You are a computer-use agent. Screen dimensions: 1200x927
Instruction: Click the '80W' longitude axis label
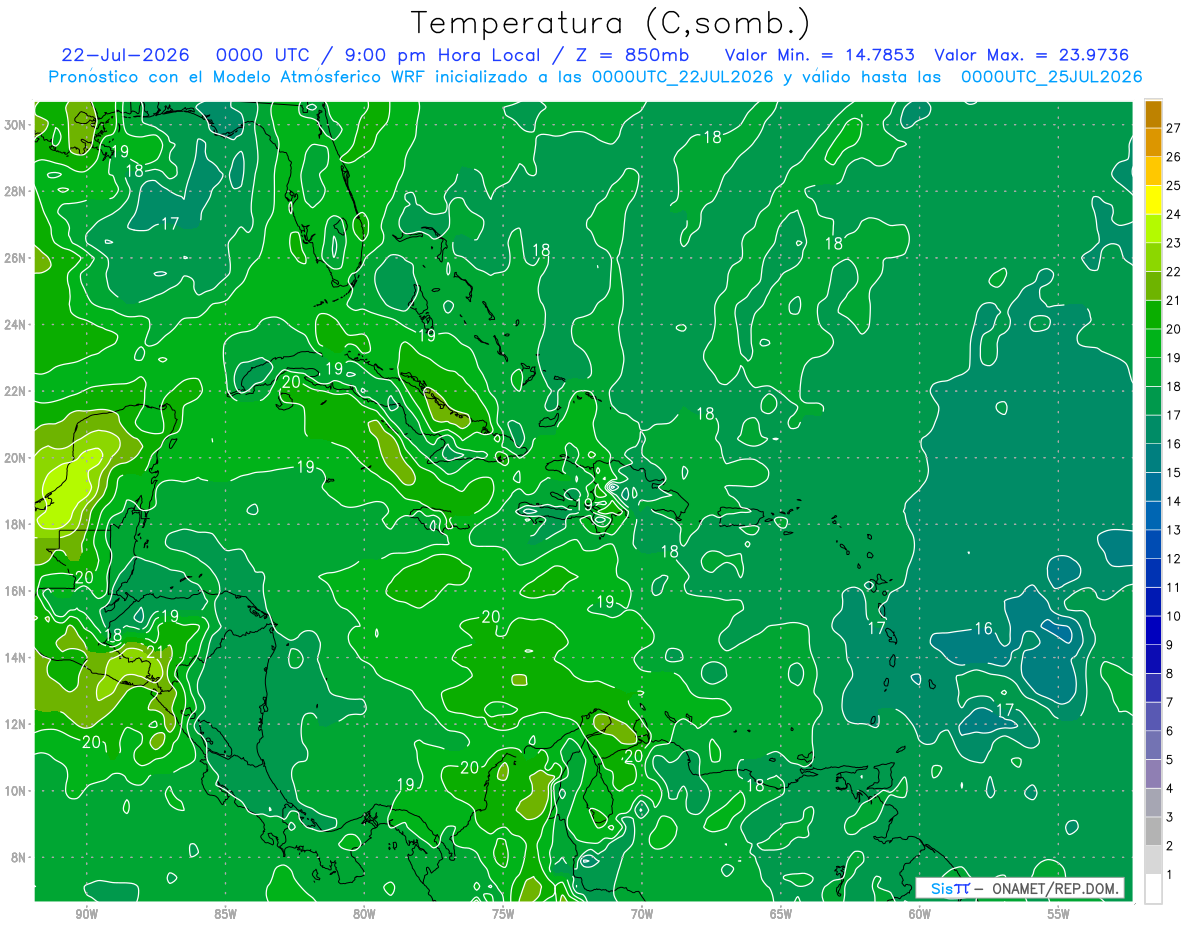pyautogui.click(x=364, y=914)
